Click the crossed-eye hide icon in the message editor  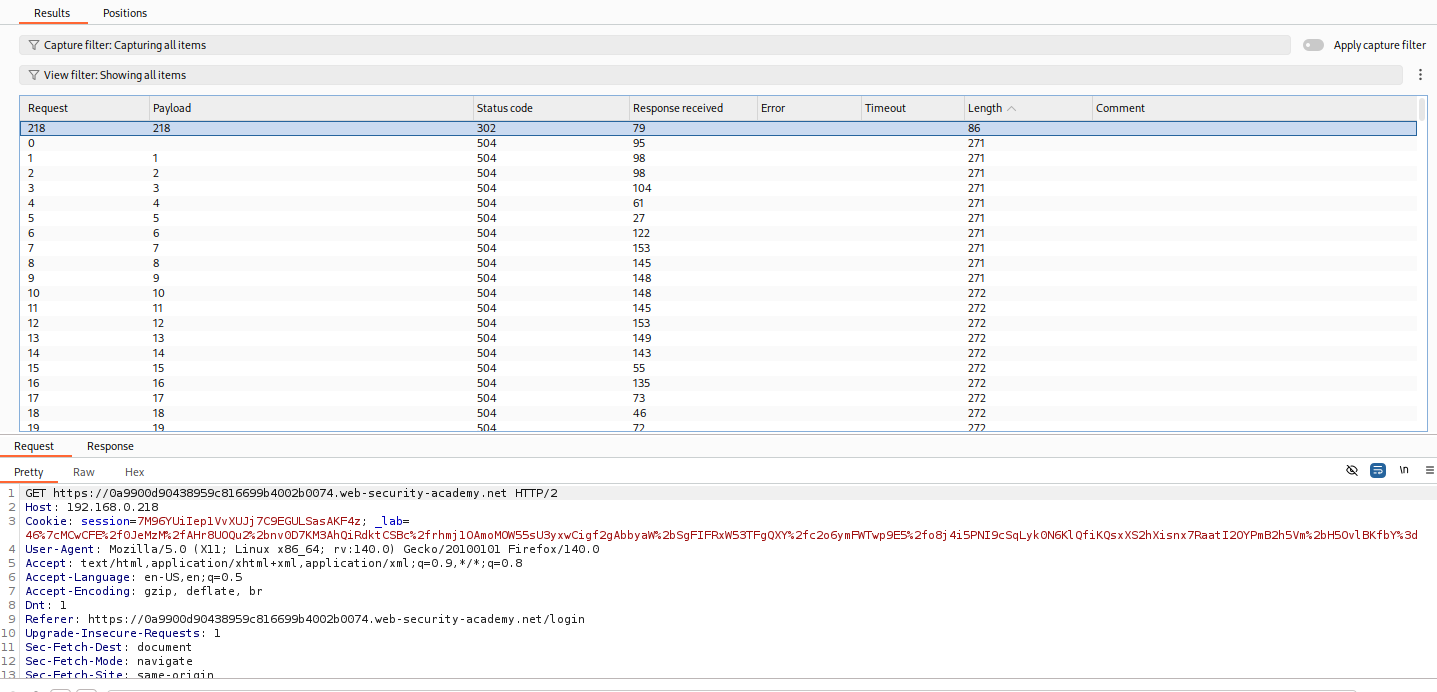(x=1352, y=470)
